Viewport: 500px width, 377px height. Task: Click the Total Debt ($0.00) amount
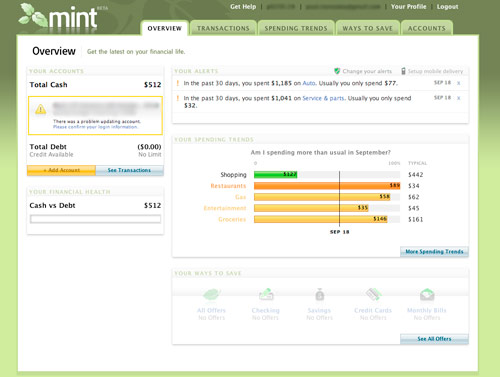click(149, 147)
